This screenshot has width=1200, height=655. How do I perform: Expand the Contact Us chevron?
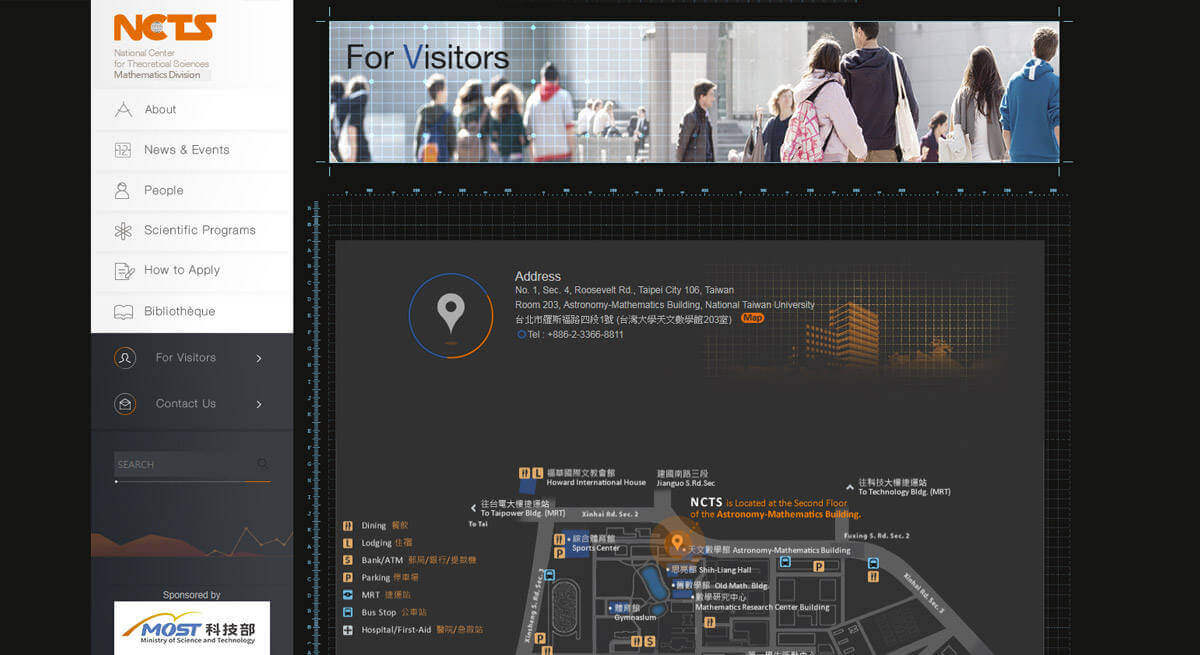pyautogui.click(x=259, y=404)
